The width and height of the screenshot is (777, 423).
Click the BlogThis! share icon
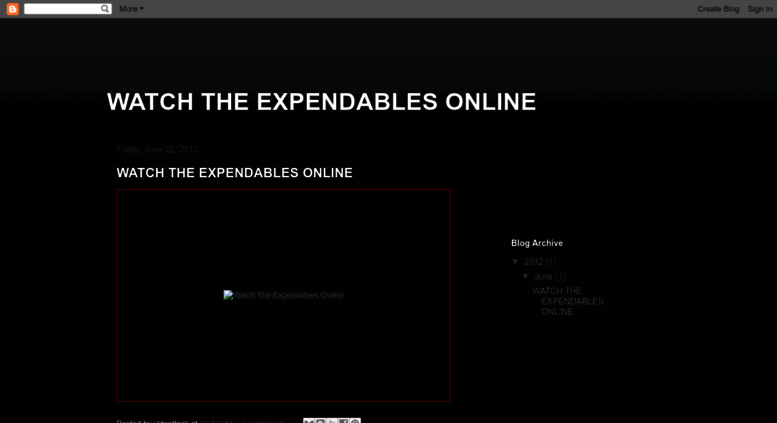pyautogui.click(x=320, y=421)
